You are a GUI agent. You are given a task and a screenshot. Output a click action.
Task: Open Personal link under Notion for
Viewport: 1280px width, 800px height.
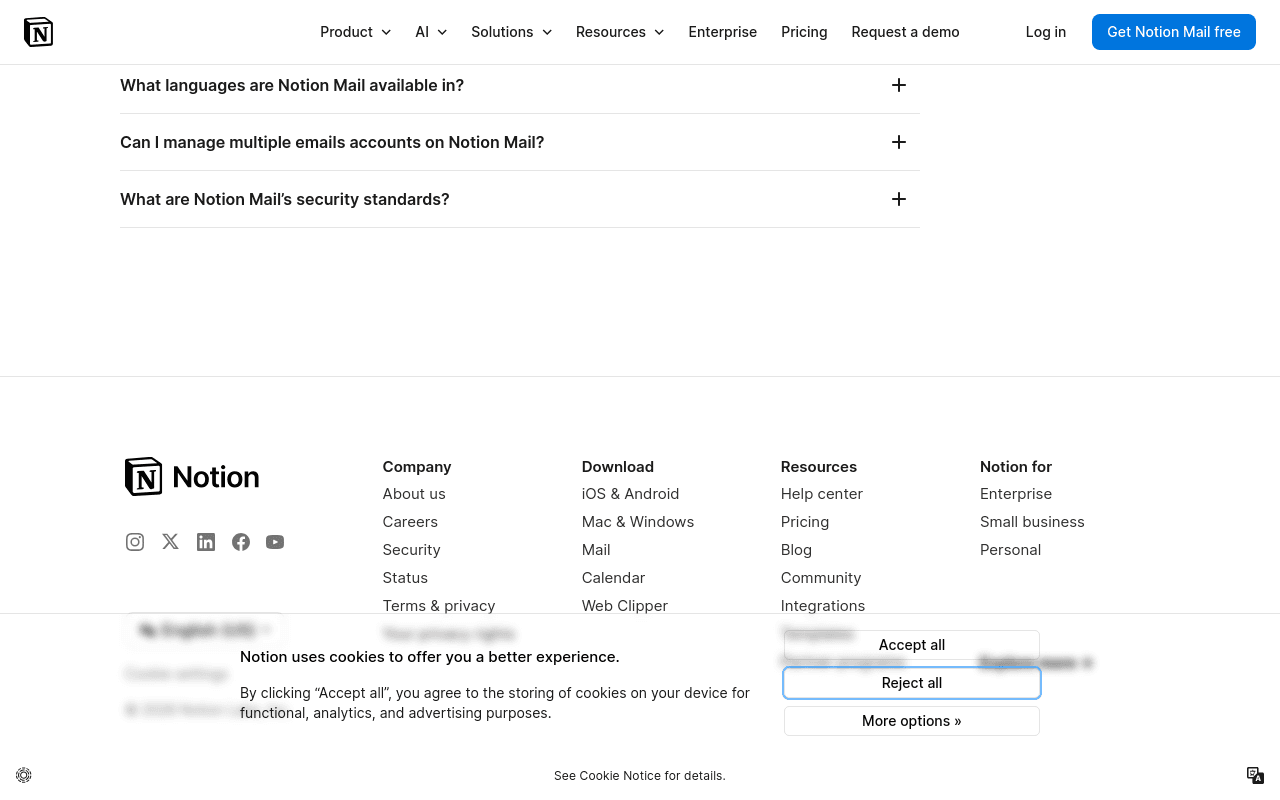click(1011, 550)
